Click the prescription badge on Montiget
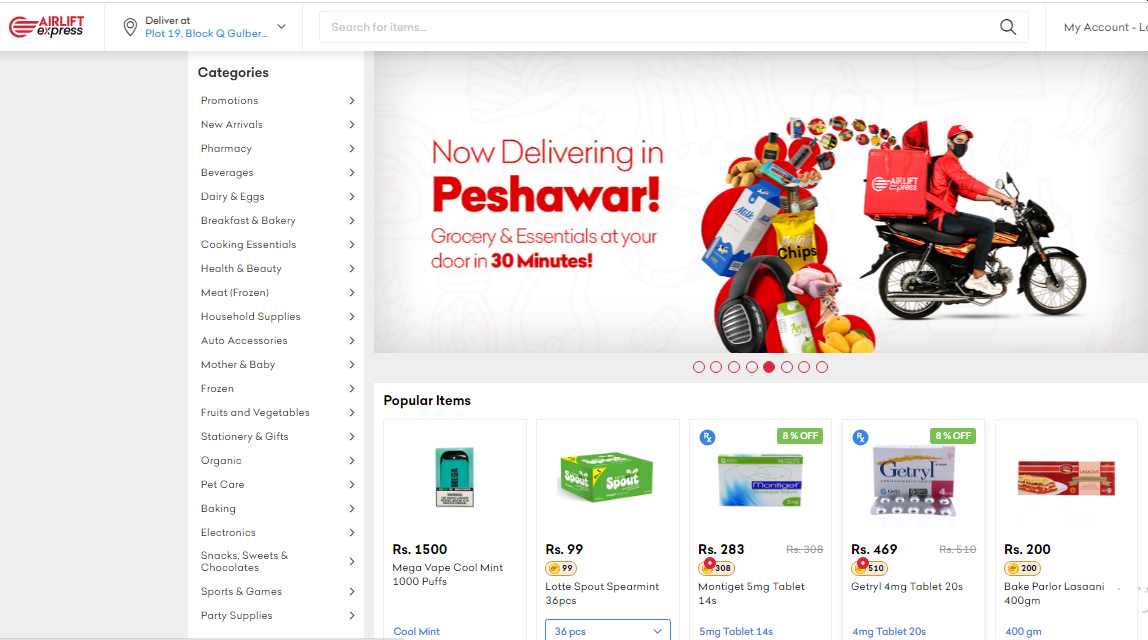The height and width of the screenshot is (640, 1148). pos(707,437)
